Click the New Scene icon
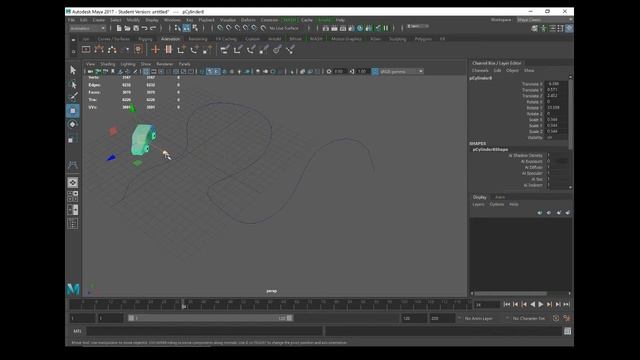 click(x=119, y=28)
